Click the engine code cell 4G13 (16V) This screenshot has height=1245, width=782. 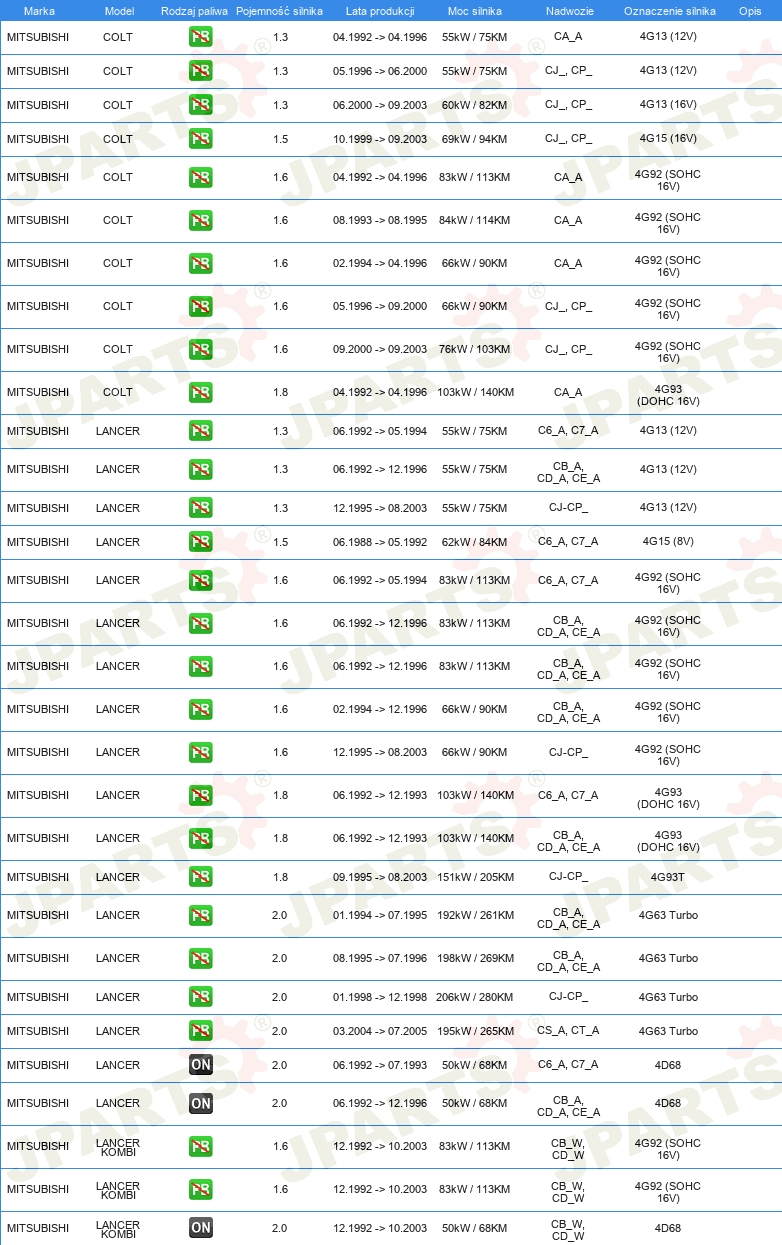668,105
